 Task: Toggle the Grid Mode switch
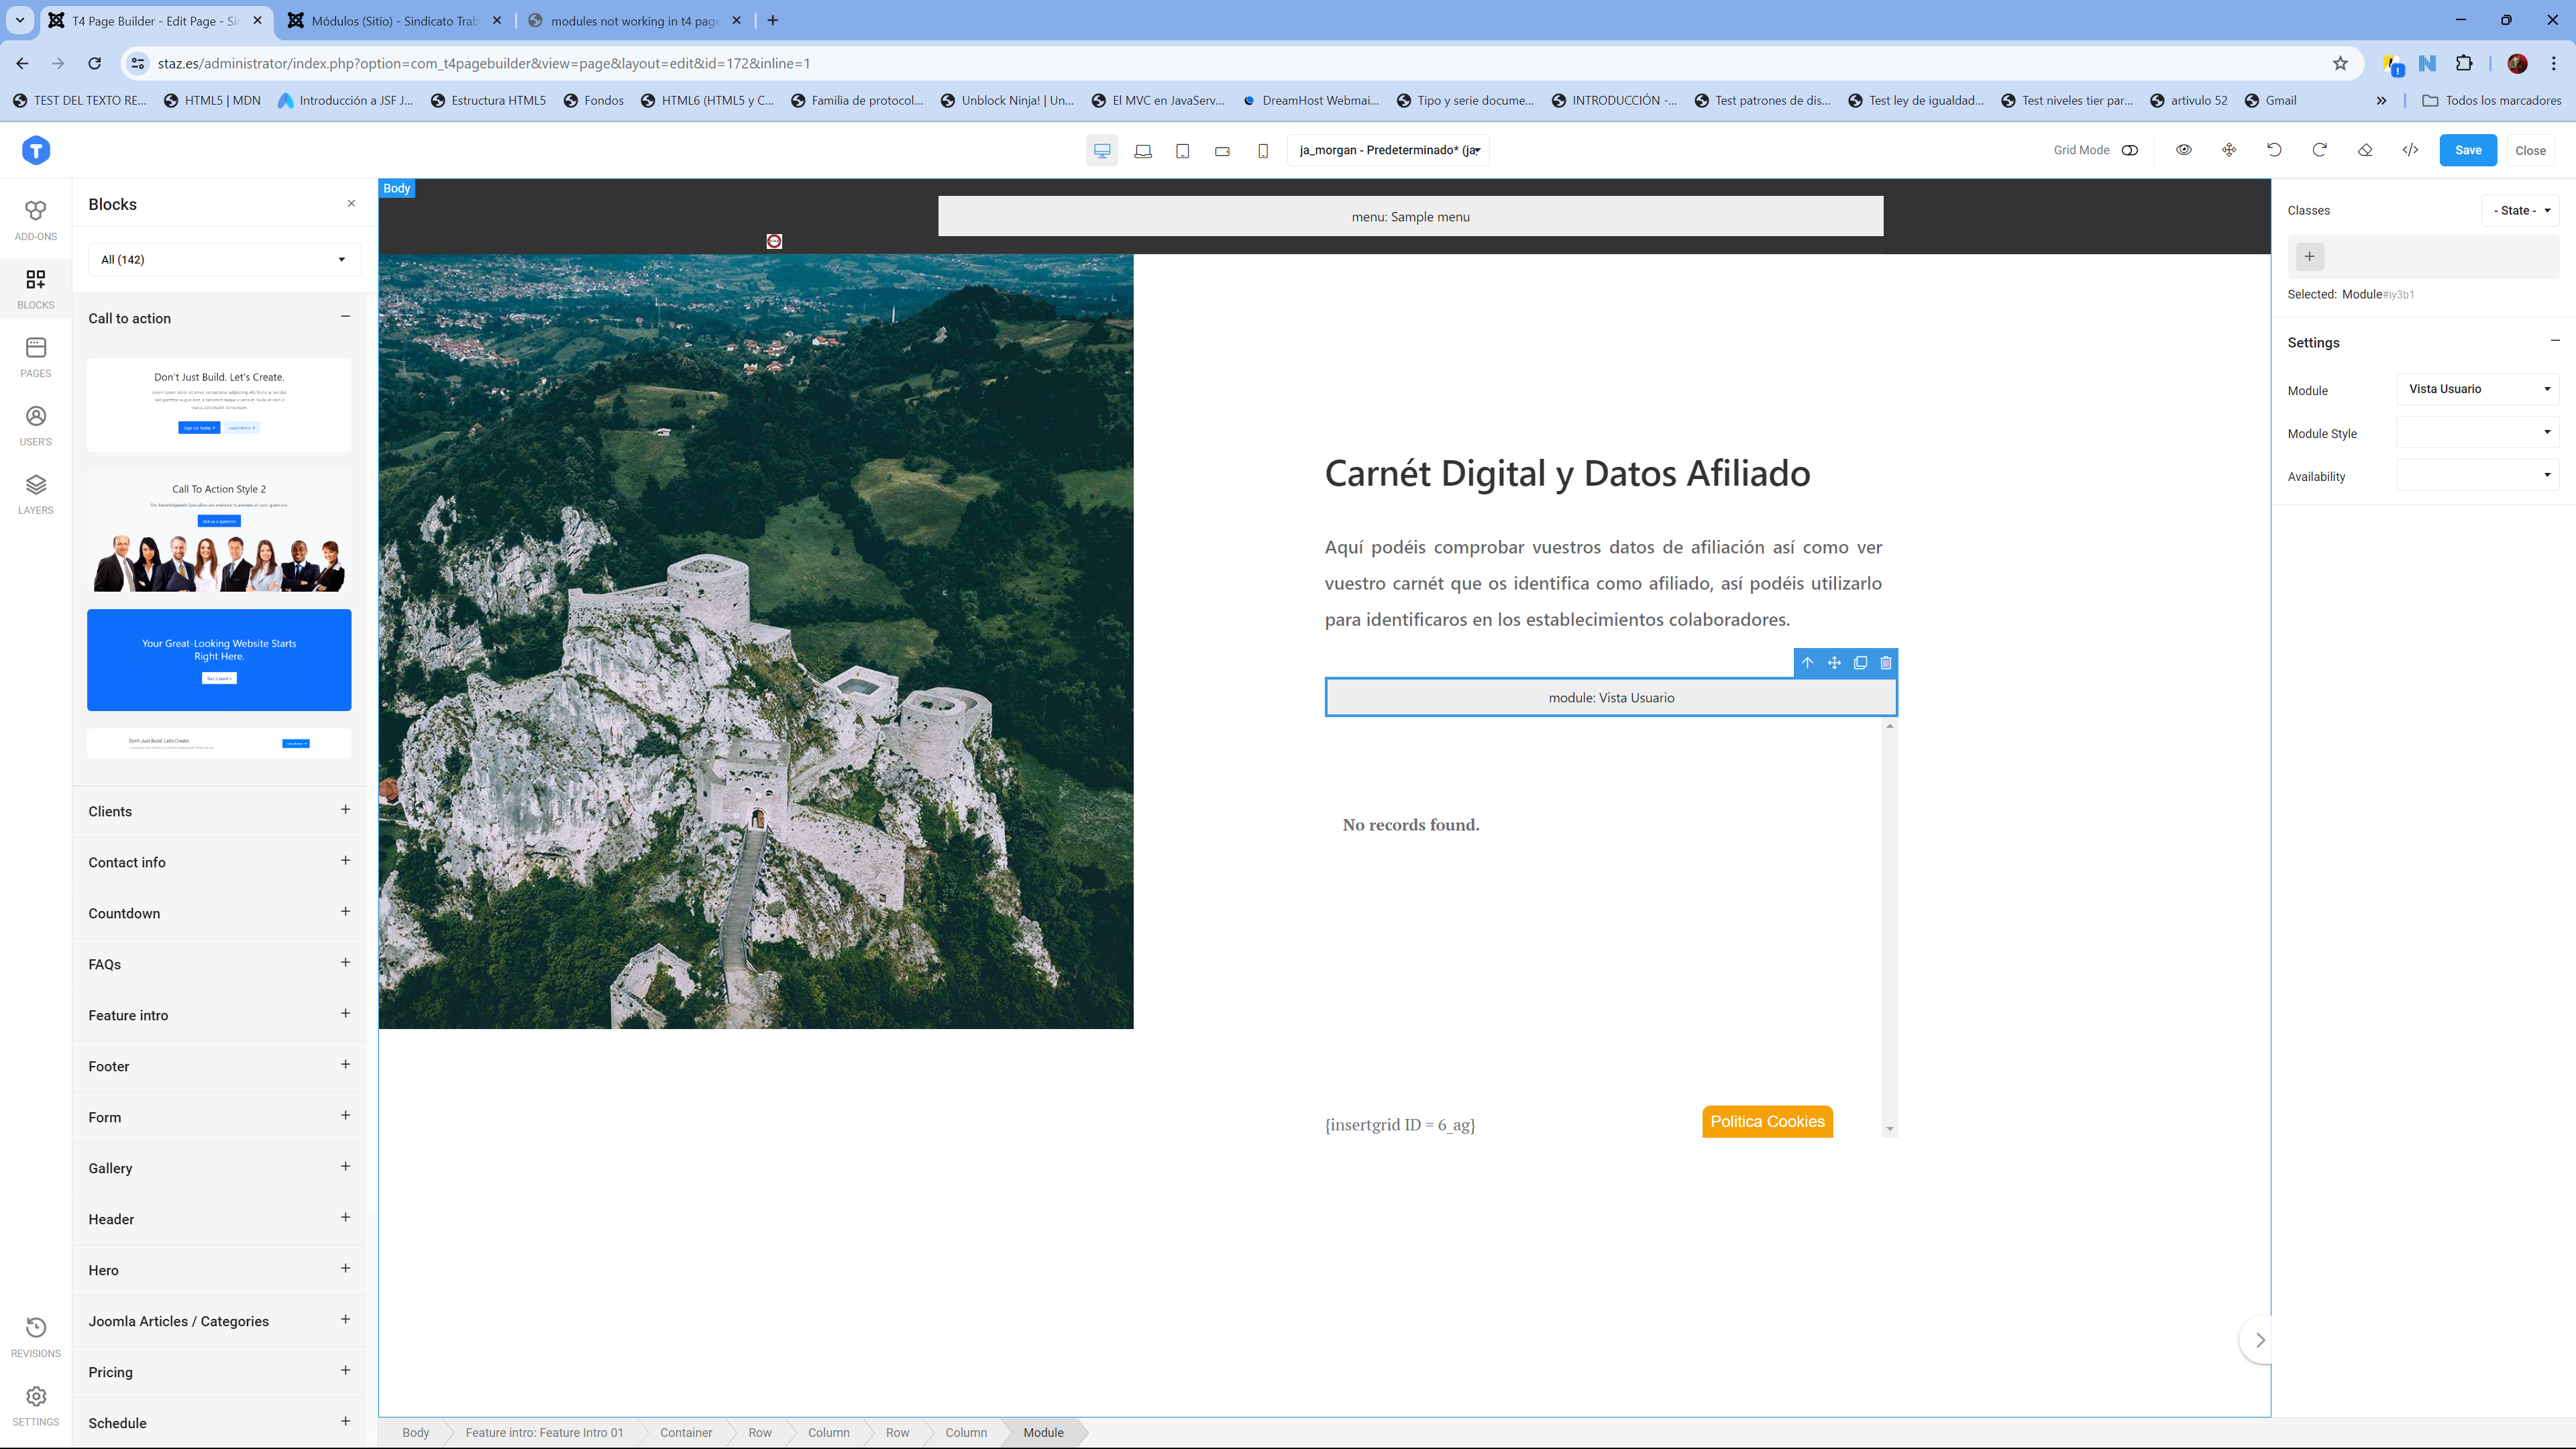2130,150
